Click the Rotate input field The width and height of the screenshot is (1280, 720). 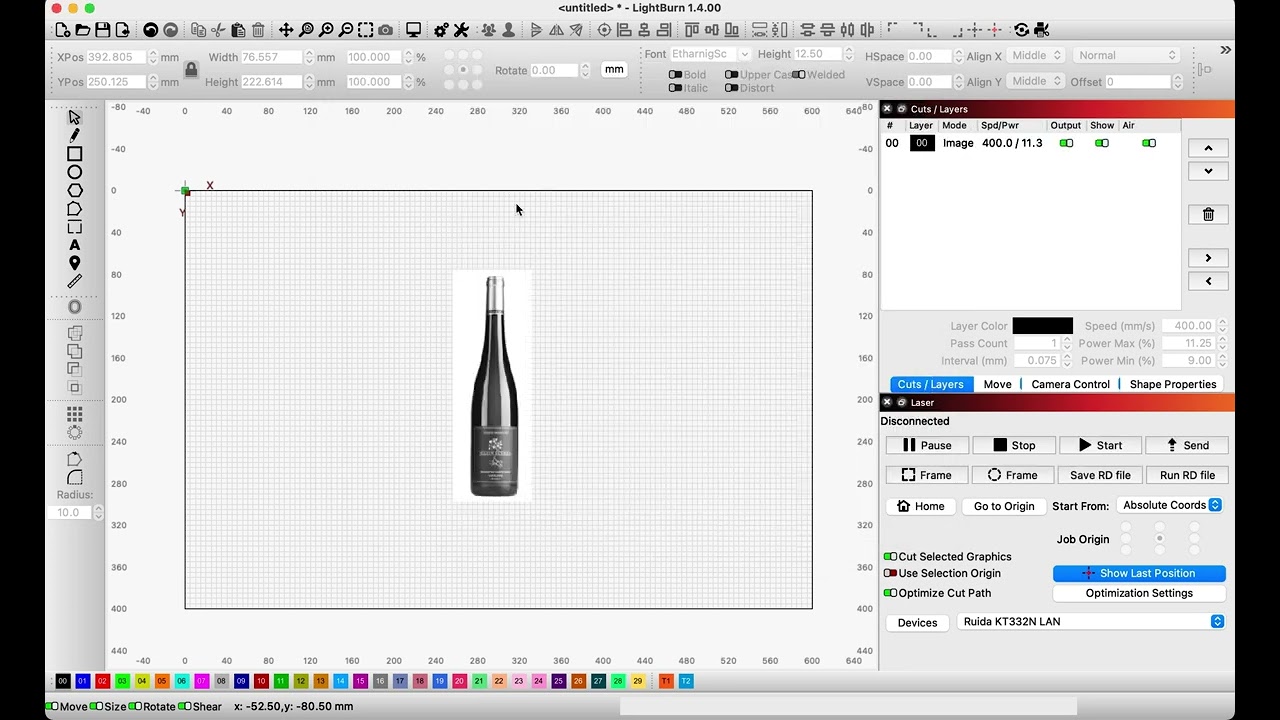555,71
